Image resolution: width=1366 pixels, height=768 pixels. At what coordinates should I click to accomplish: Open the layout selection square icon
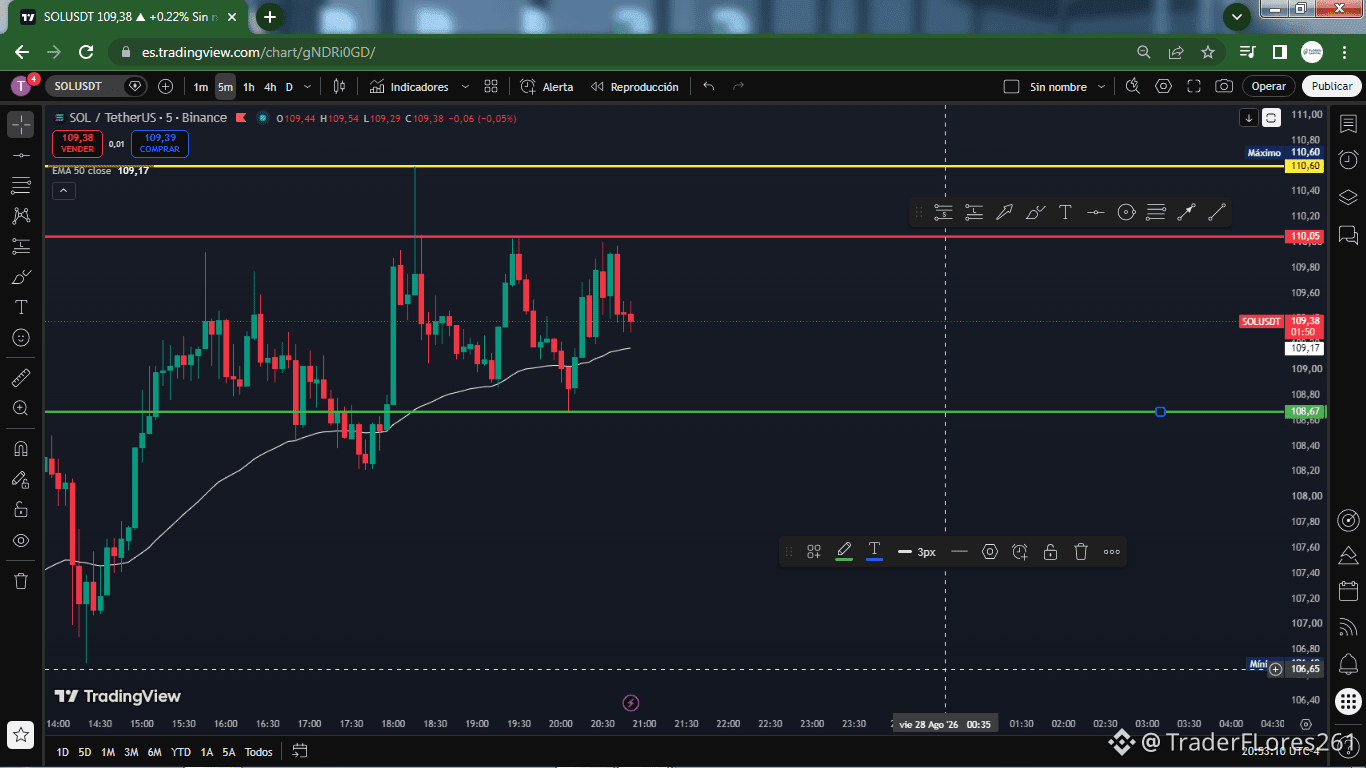[x=1011, y=87]
